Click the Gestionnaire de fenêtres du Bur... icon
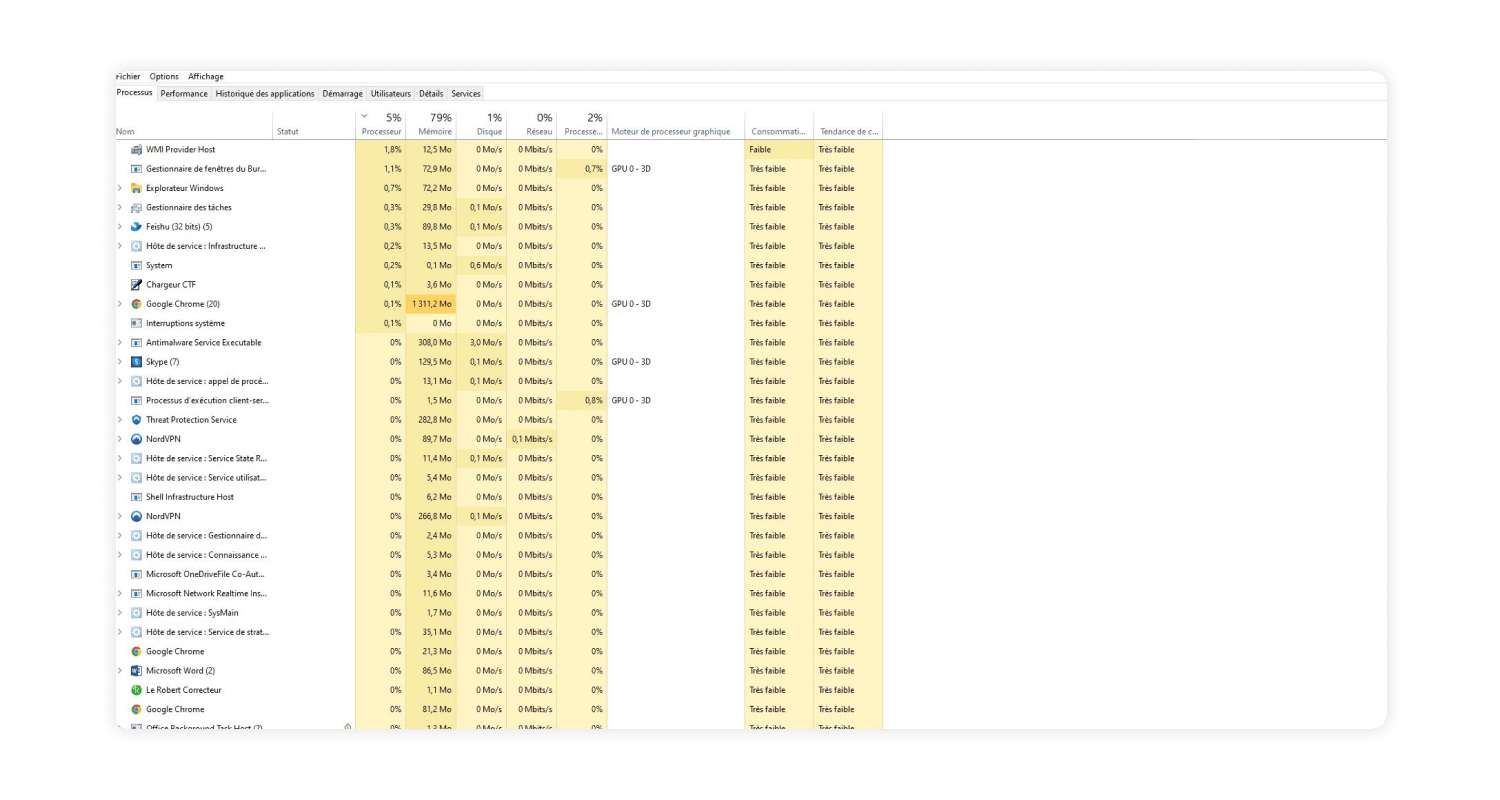 (x=136, y=169)
